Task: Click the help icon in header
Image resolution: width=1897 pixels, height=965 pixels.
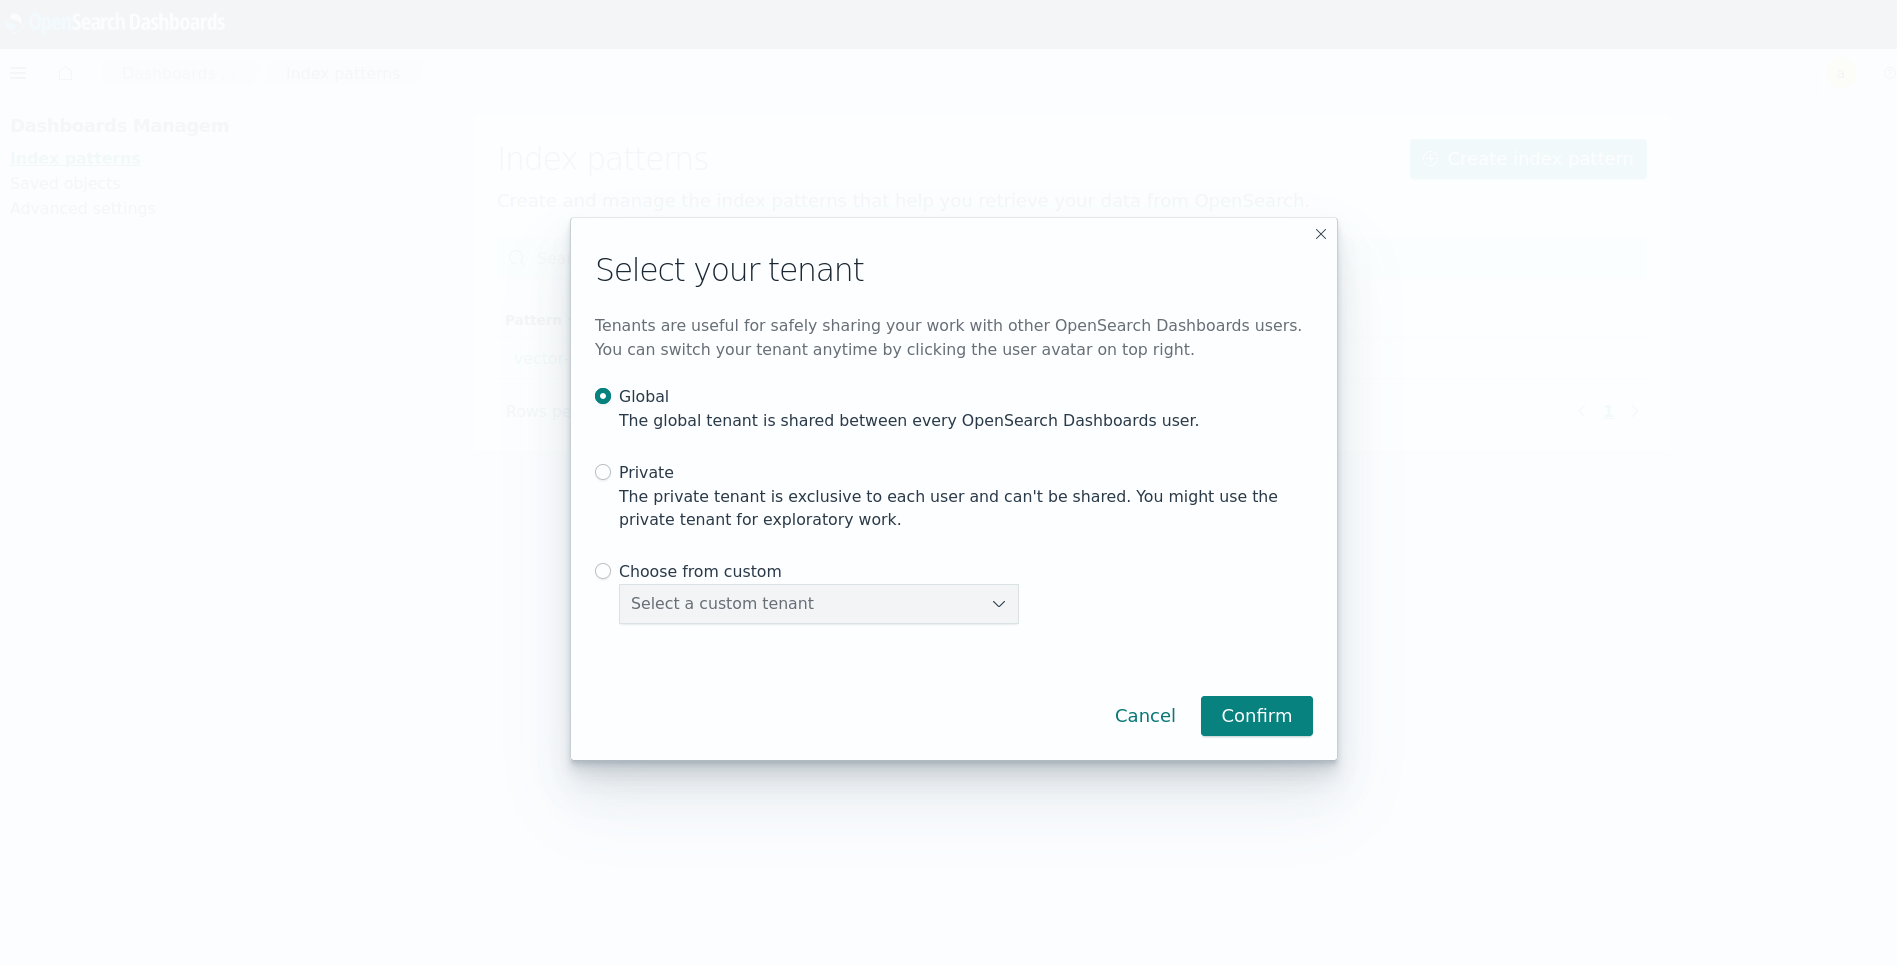Action: 1888,73
